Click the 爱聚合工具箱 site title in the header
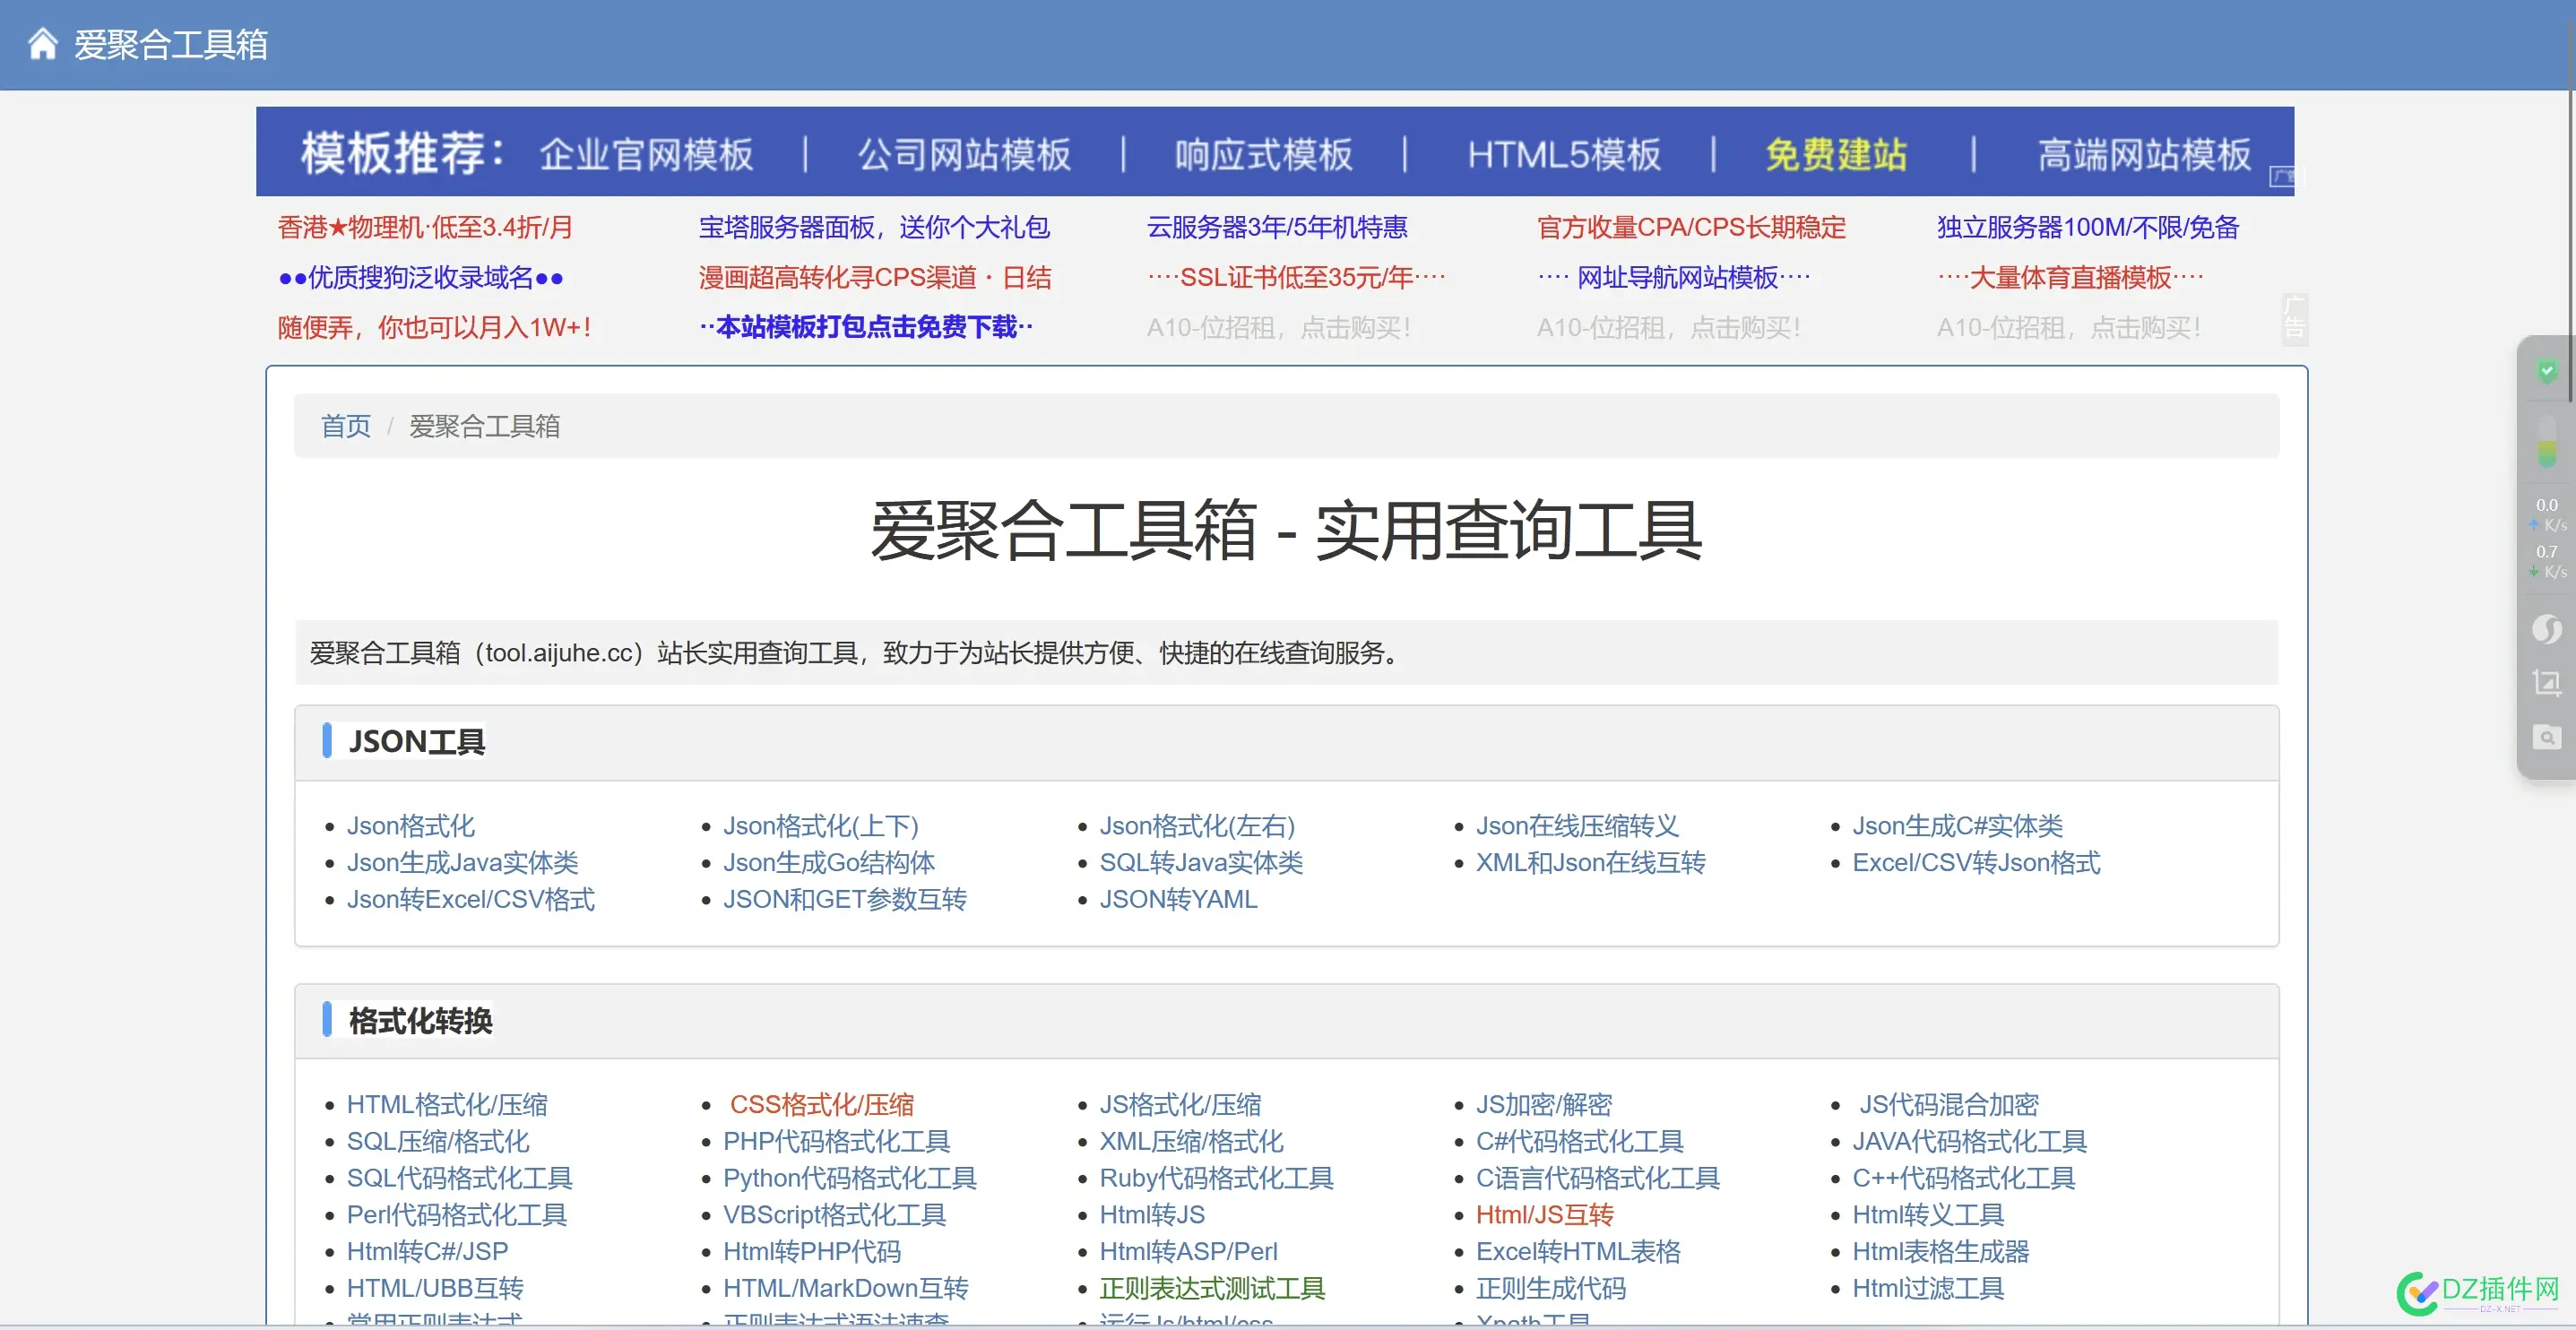Screen dimensions: 2576x1330 point(171,44)
